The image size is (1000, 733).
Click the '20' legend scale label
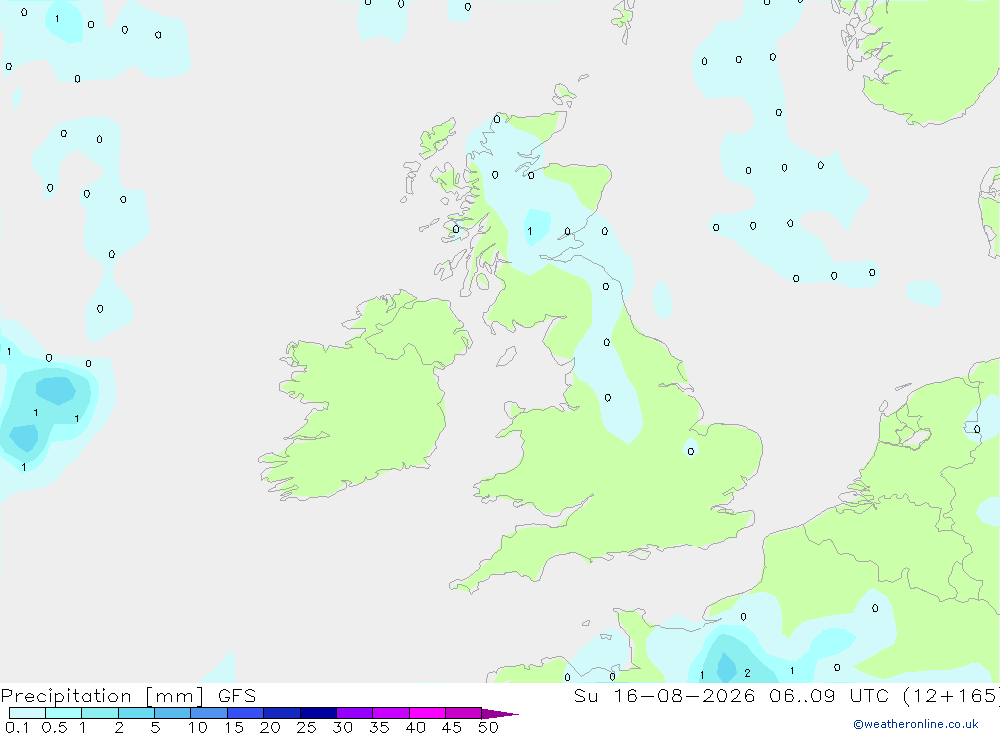pyautogui.click(x=270, y=727)
